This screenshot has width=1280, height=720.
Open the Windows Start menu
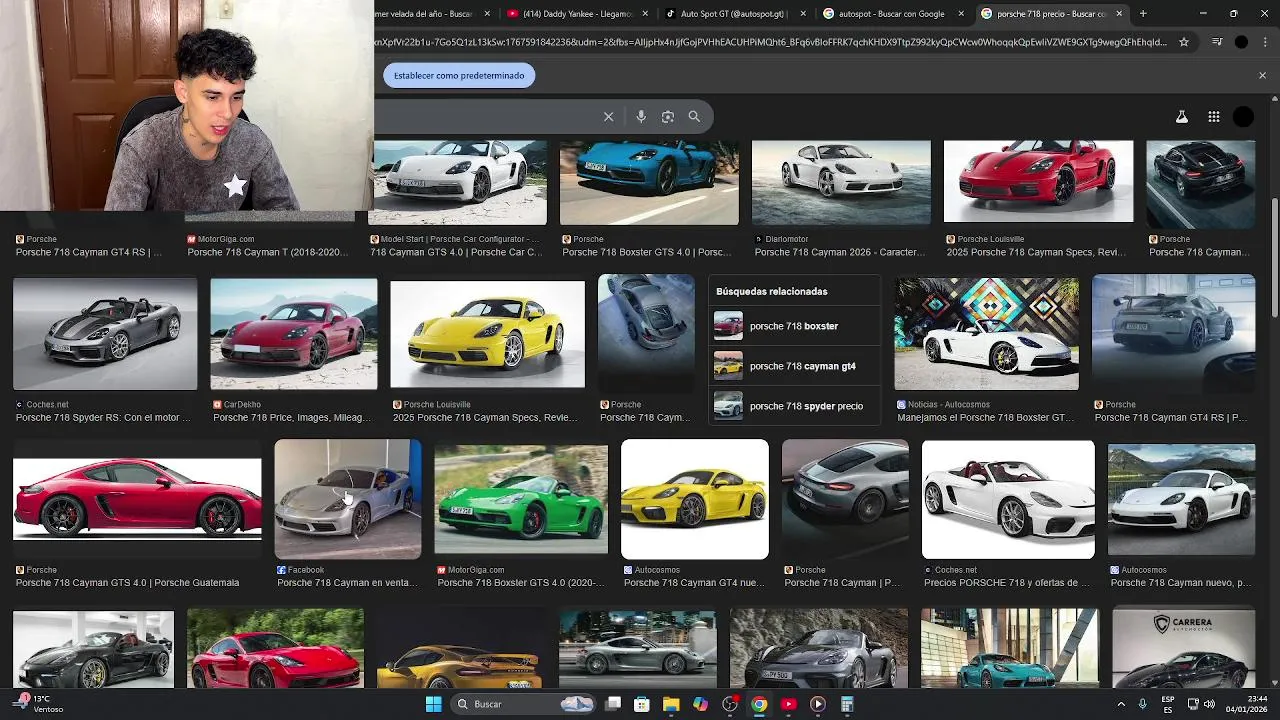(433, 704)
